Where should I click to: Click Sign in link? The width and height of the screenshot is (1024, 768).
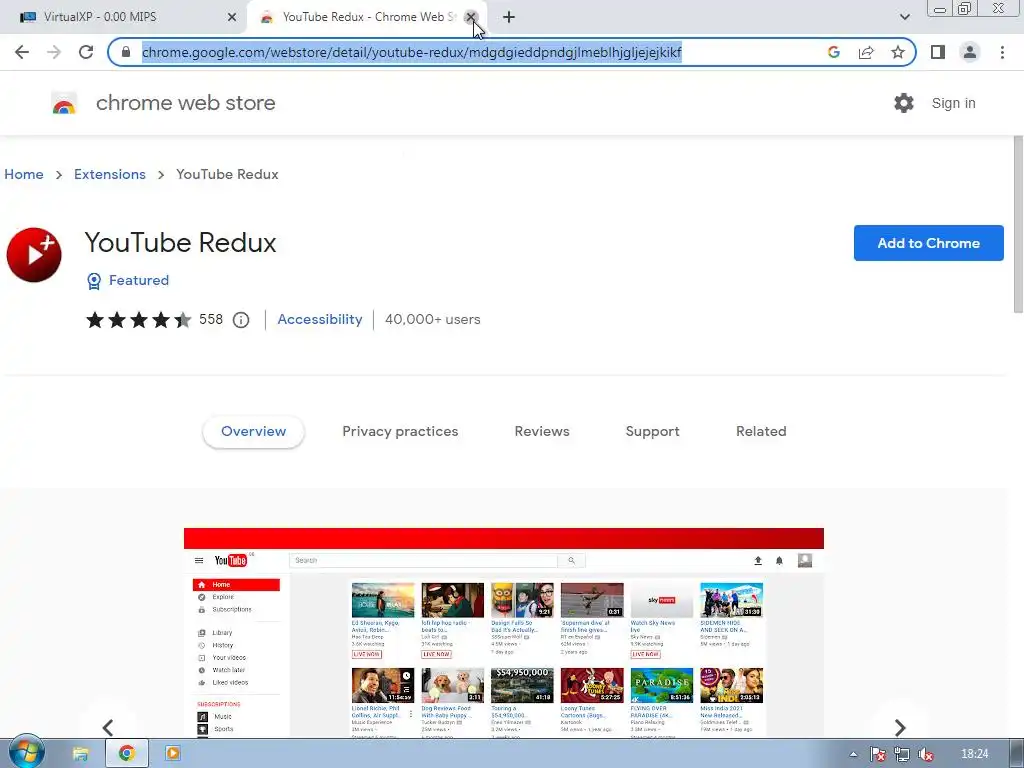953,103
